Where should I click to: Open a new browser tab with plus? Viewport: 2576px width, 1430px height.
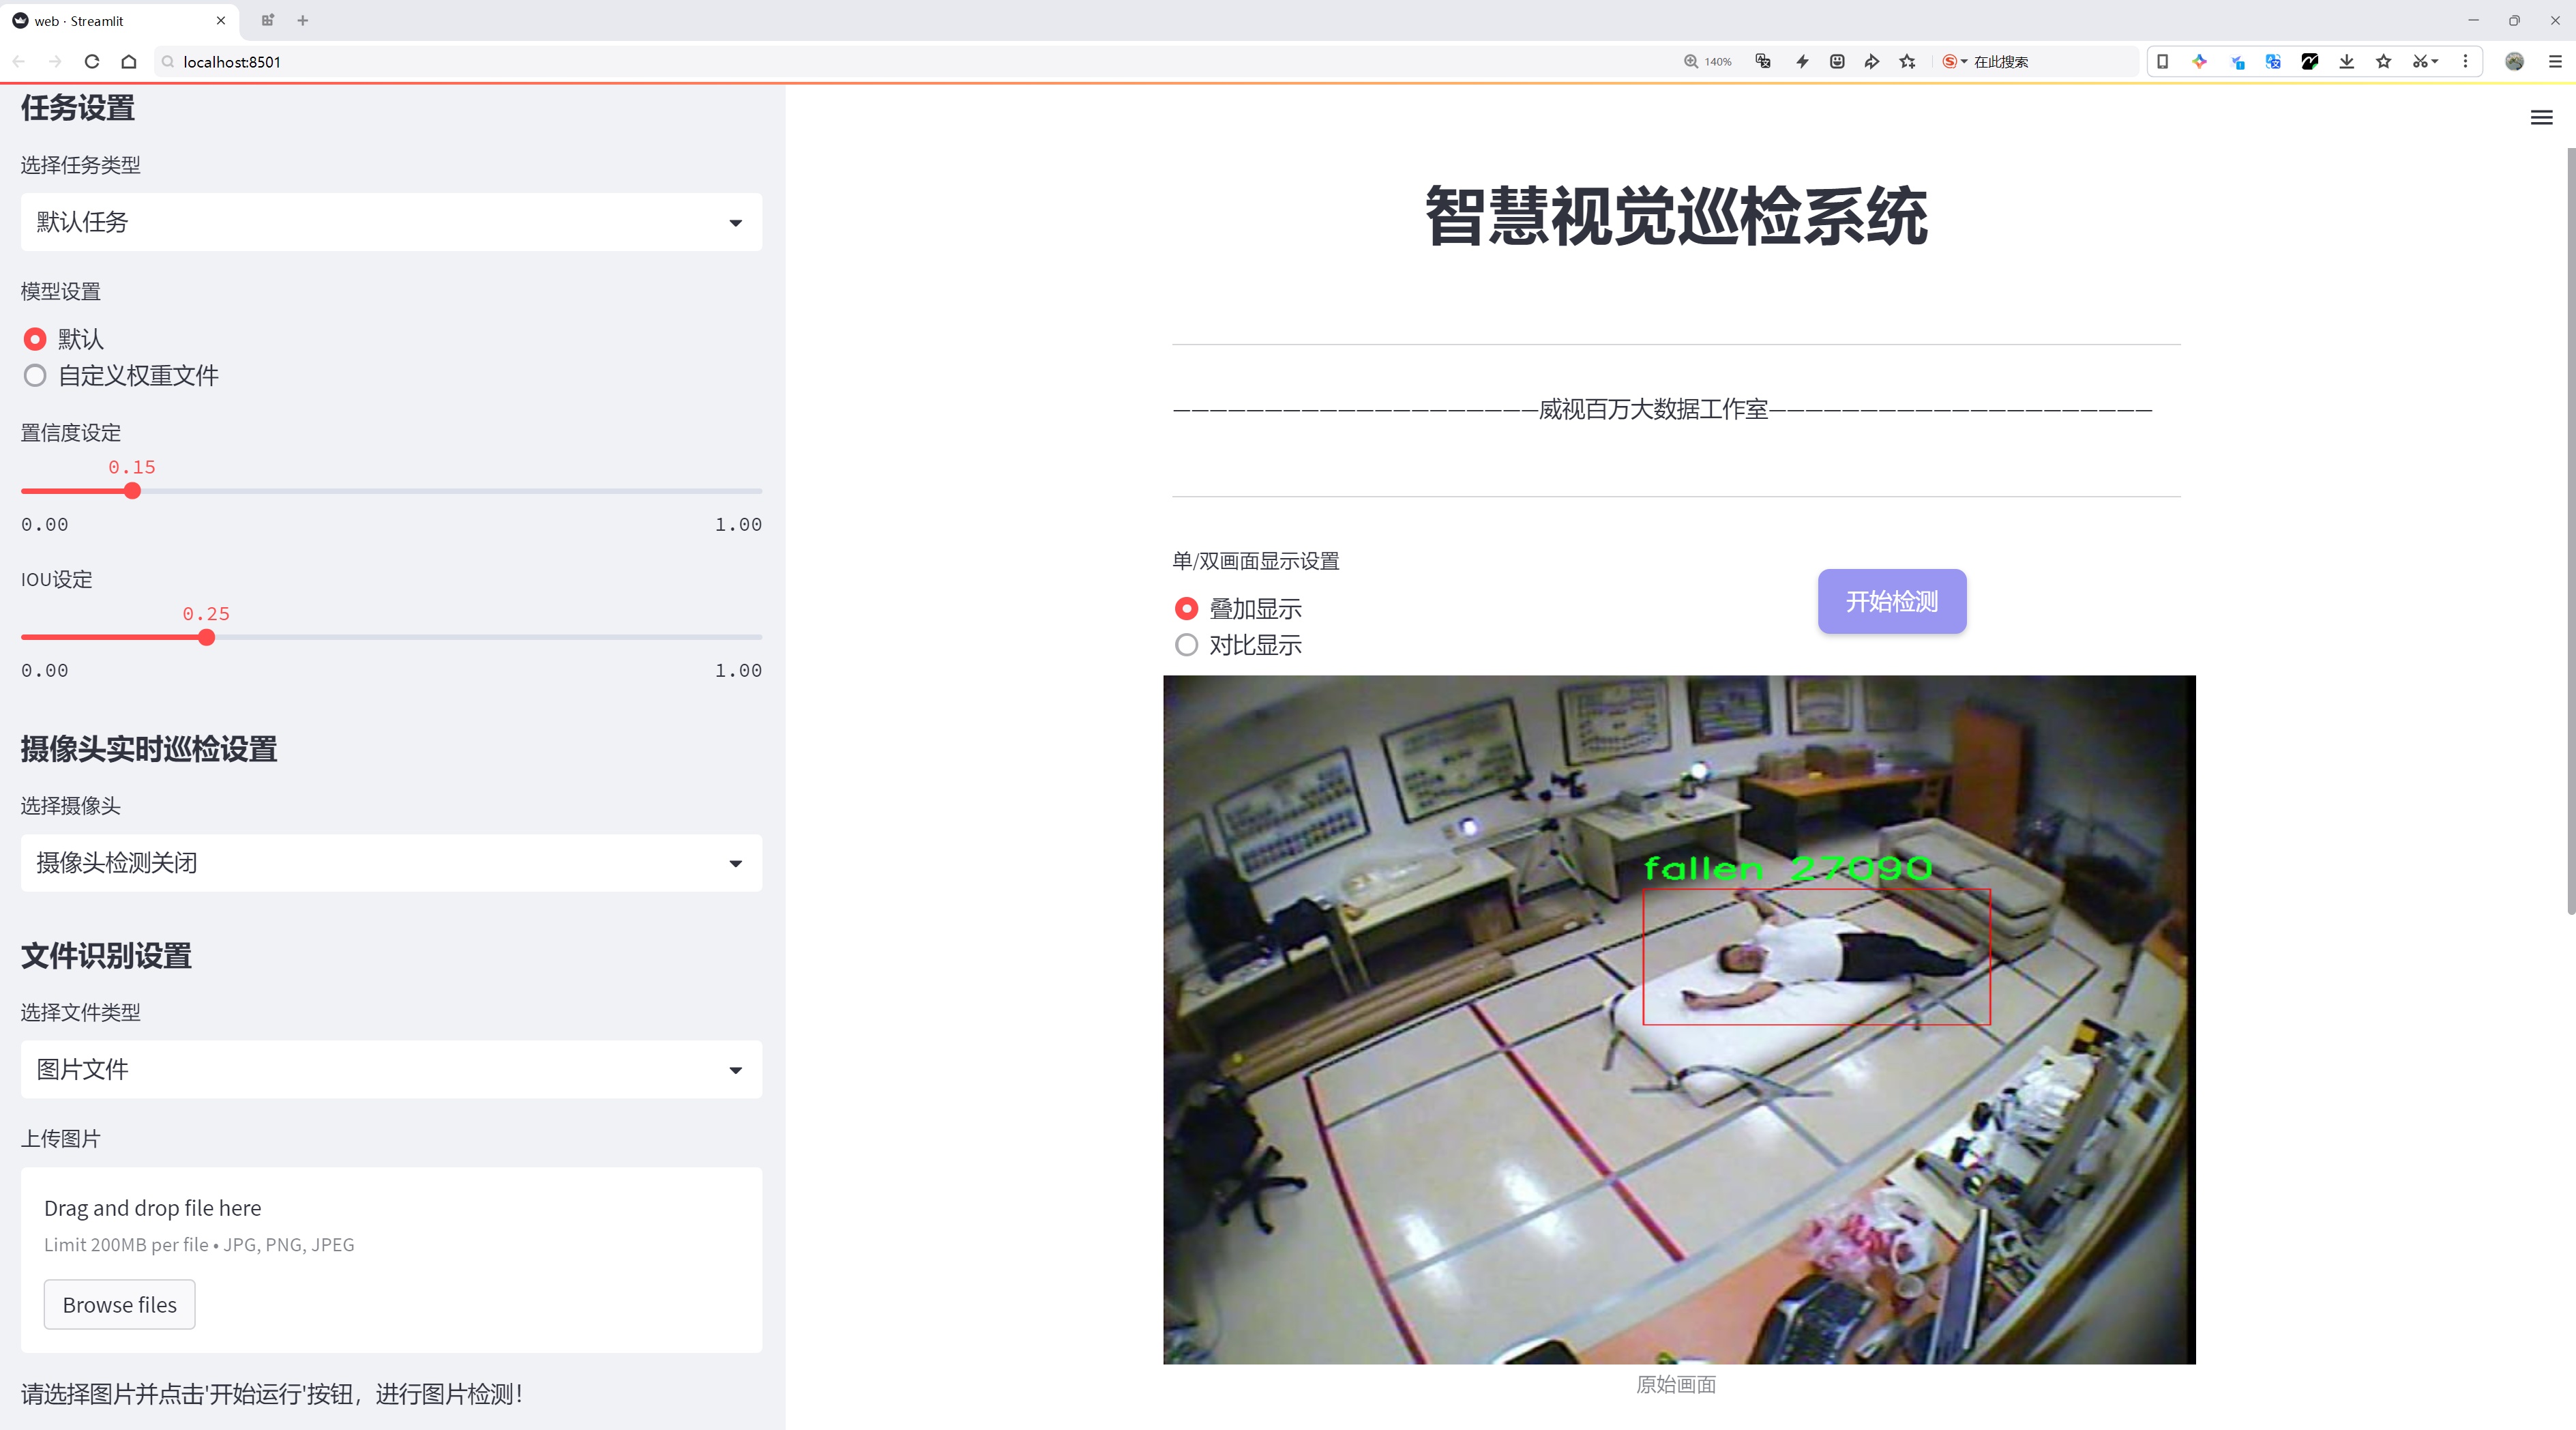click(303, 20)
